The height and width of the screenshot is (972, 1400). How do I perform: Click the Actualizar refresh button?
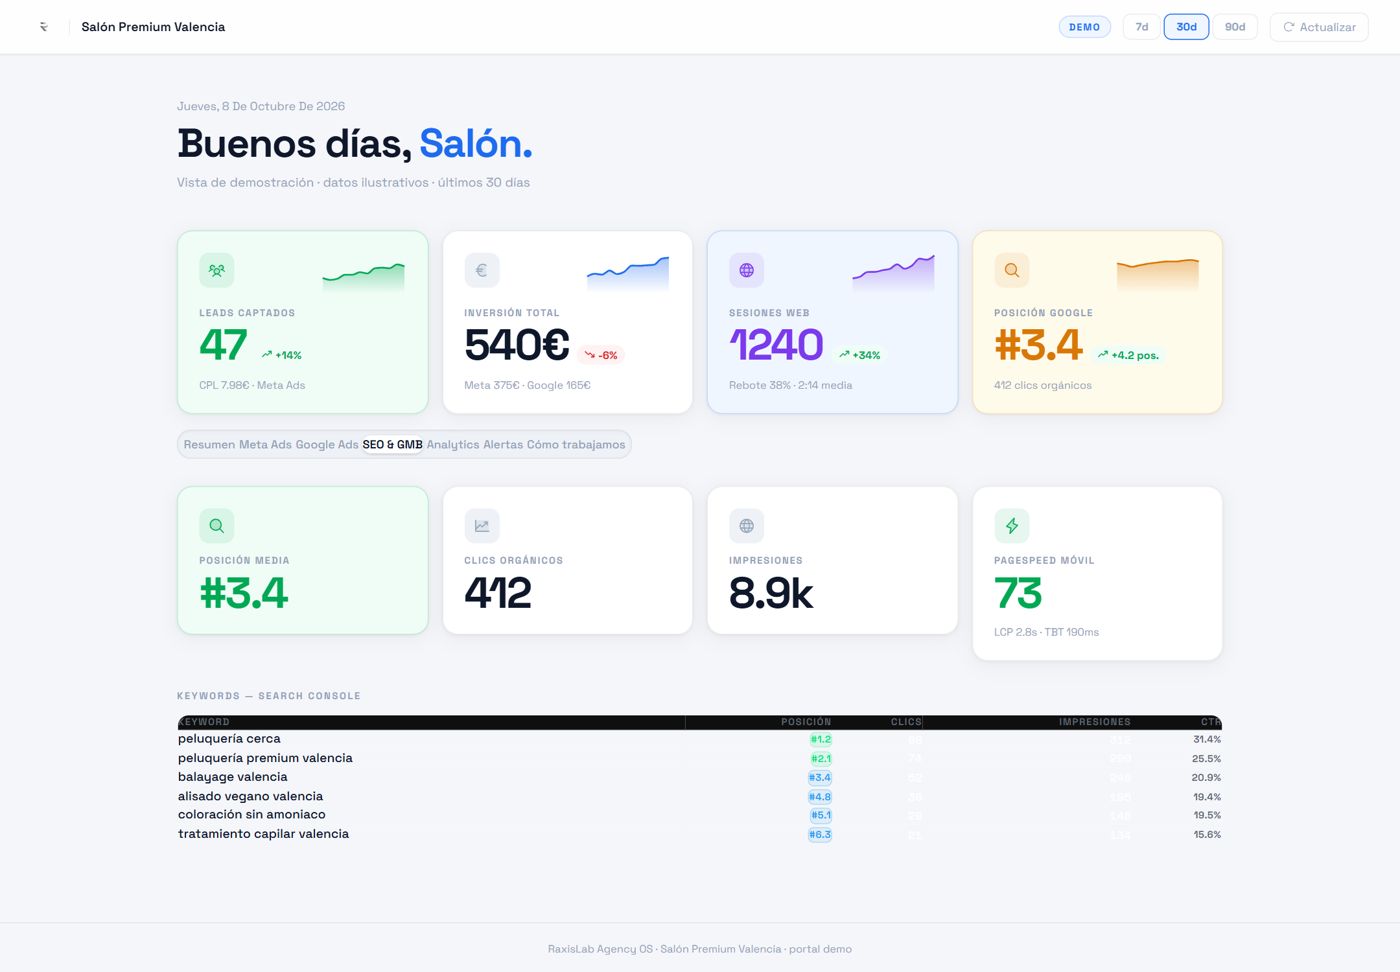click(x=1319, y=27)
